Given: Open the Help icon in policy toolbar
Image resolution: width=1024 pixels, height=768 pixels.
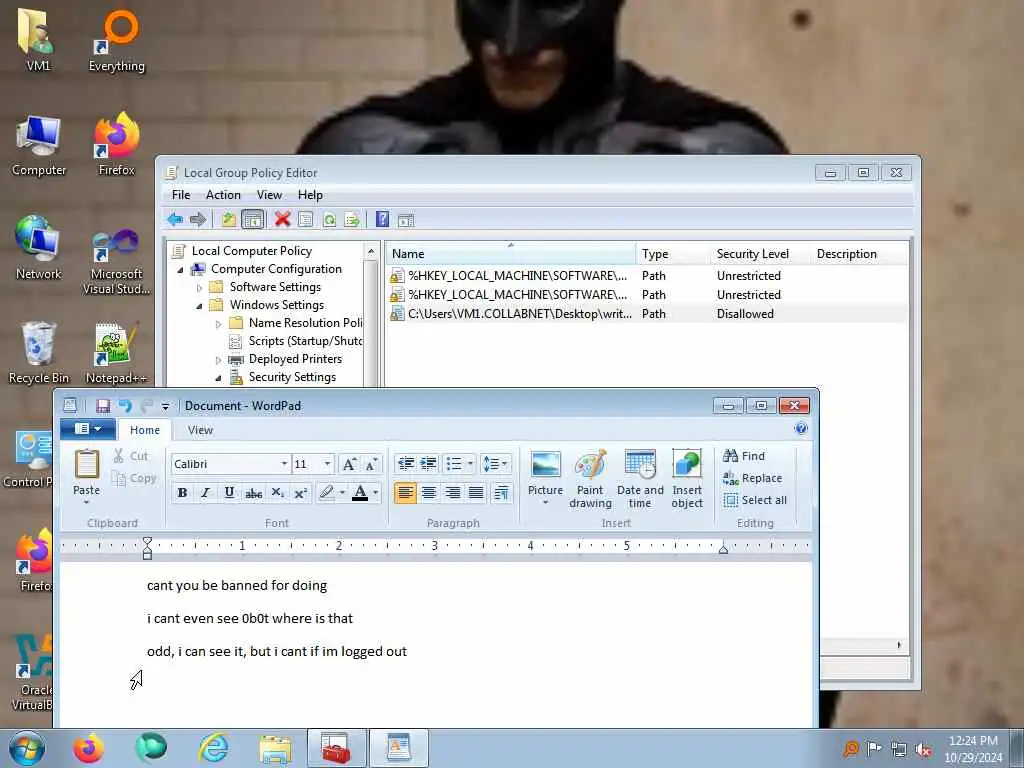Looking at the screenshot, I should tap(383, 219).
